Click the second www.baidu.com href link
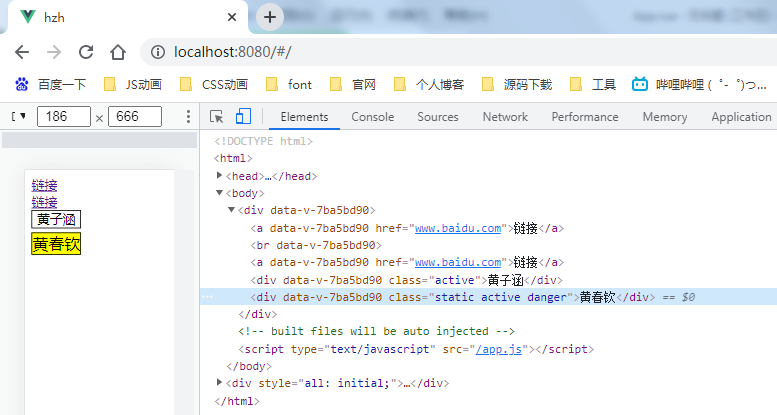This screenshot has width=777, height=415. point(457,262)
